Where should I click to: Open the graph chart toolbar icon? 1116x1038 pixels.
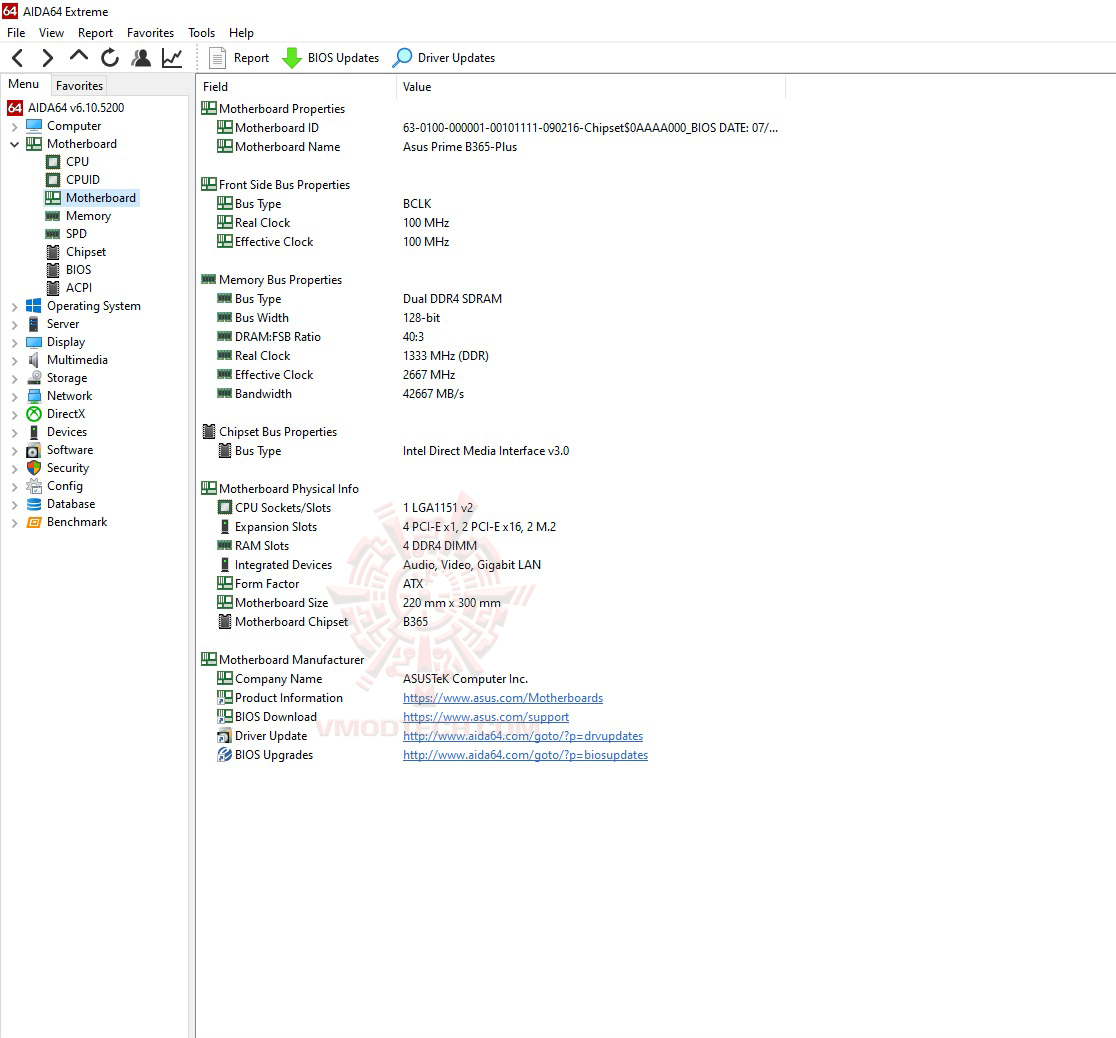click(x=172, y=58)
